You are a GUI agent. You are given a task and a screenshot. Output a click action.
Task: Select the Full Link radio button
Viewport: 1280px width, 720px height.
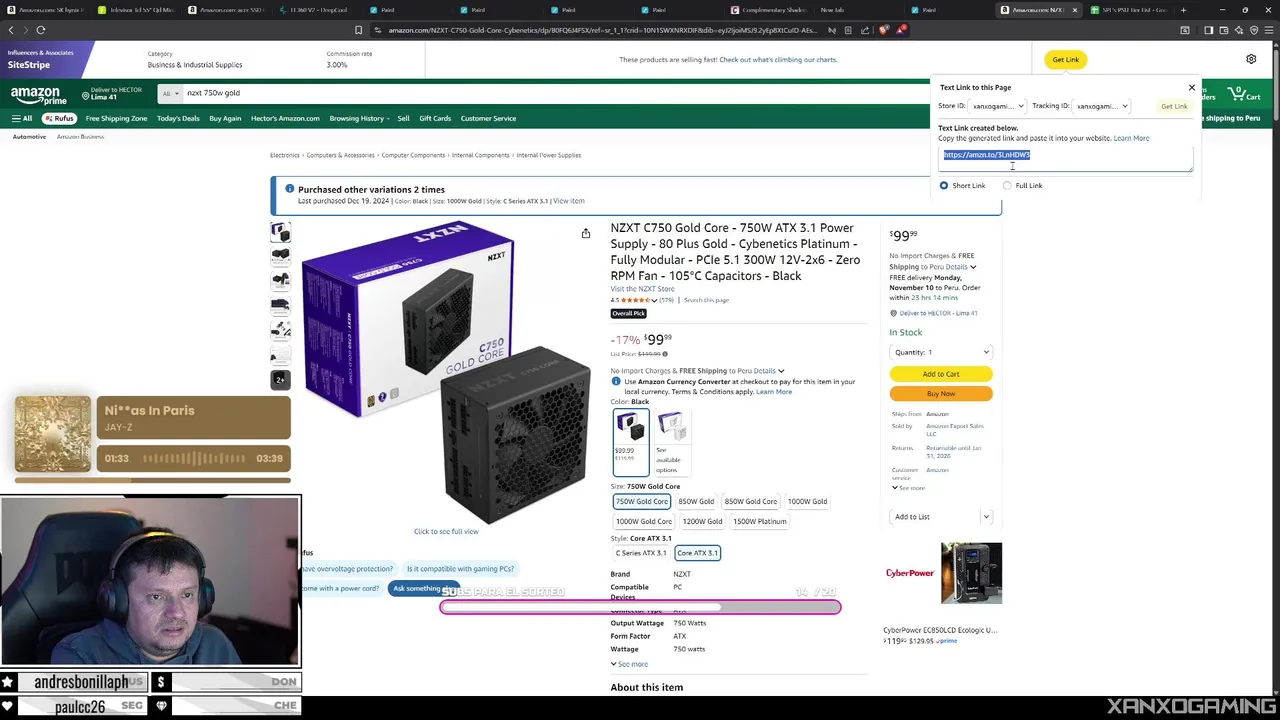coord(1007,185)
